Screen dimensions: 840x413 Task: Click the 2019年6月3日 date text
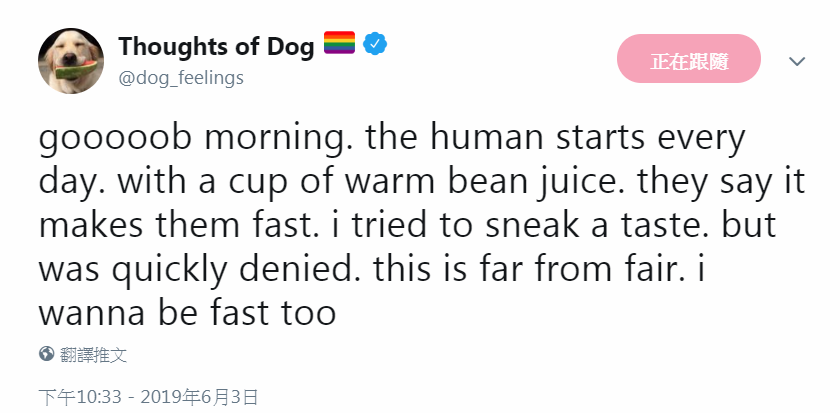point(199,397)
